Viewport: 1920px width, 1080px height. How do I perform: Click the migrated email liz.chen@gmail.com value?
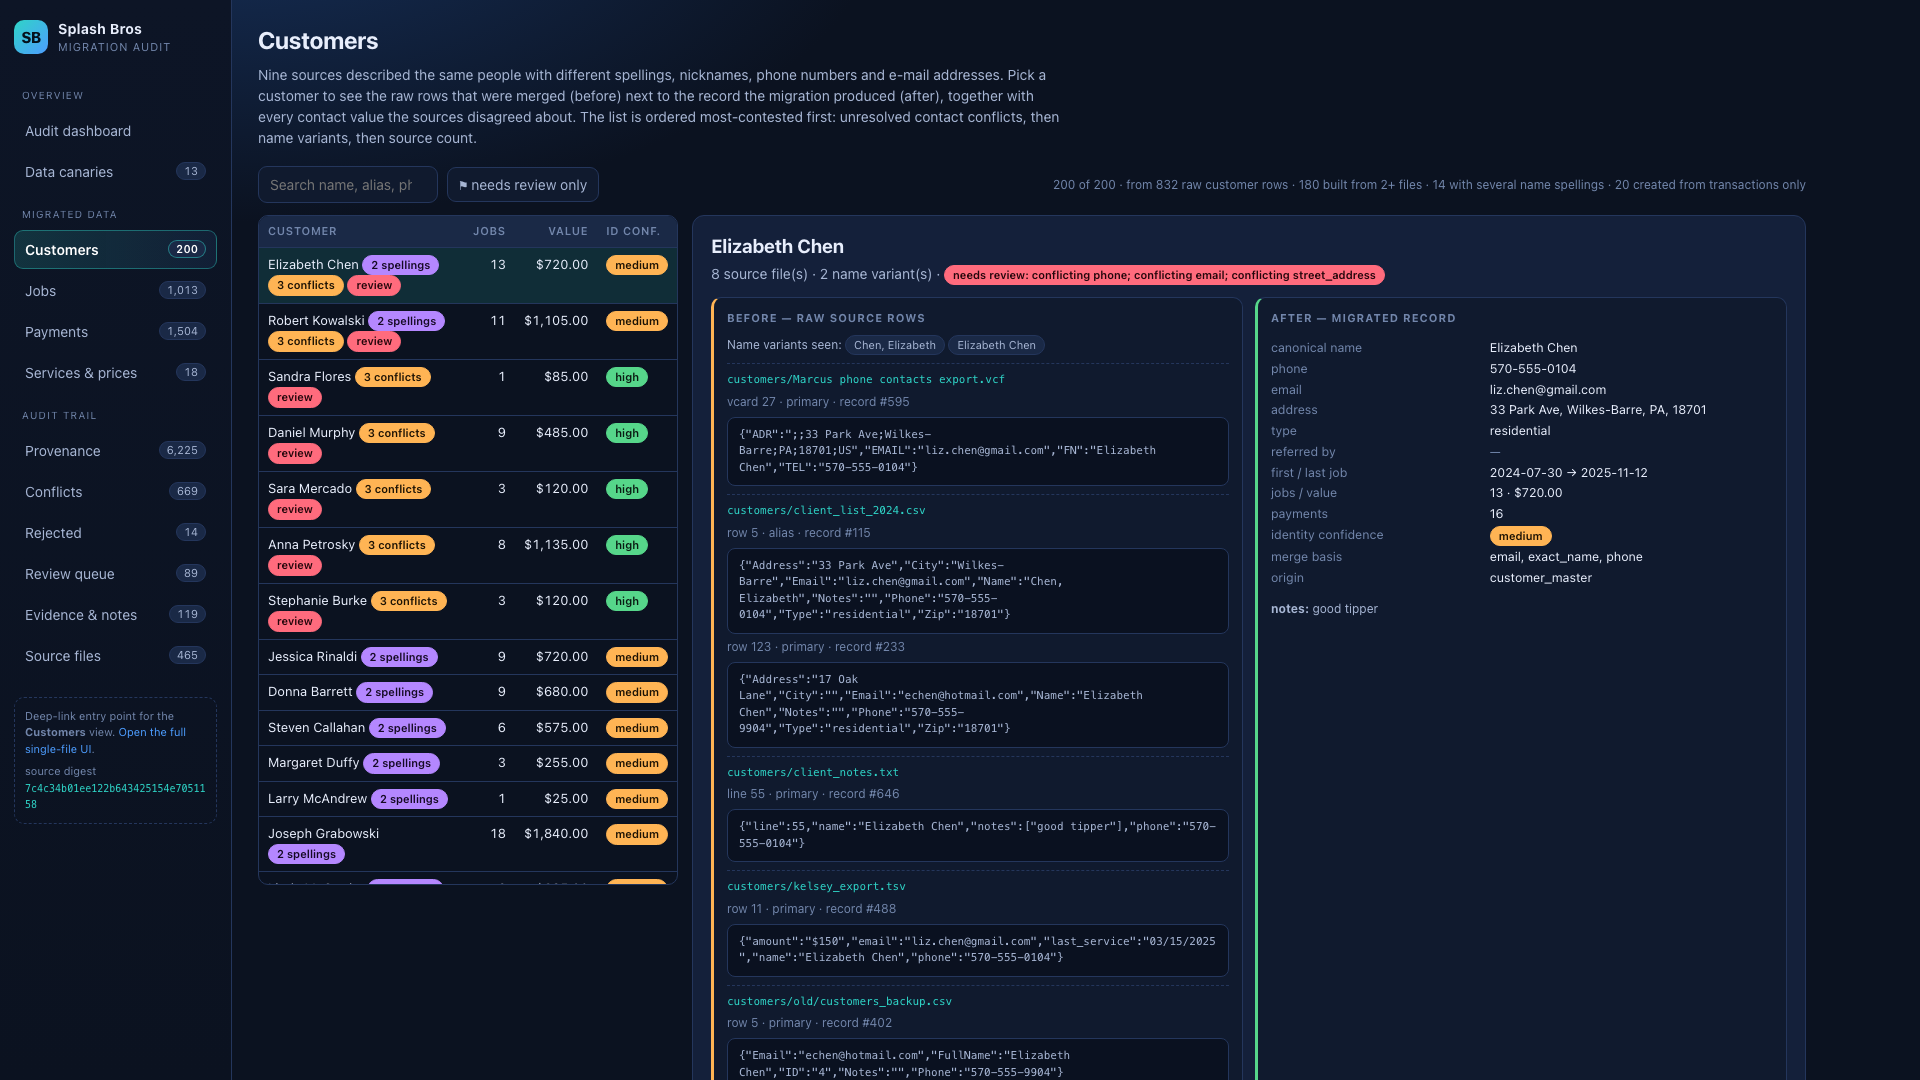tap(1548, 390)
